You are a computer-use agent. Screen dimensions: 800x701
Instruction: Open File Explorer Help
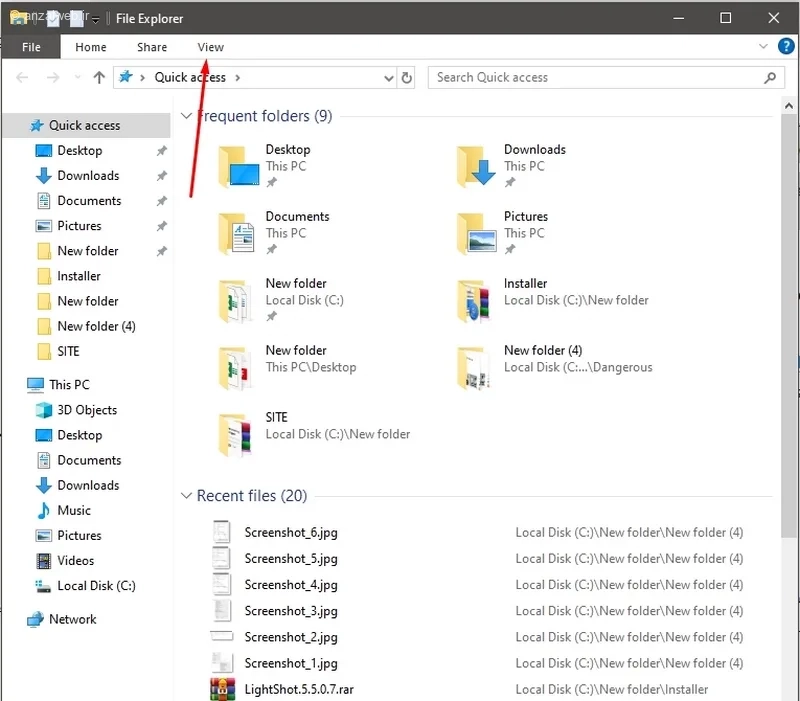[786, 46]
